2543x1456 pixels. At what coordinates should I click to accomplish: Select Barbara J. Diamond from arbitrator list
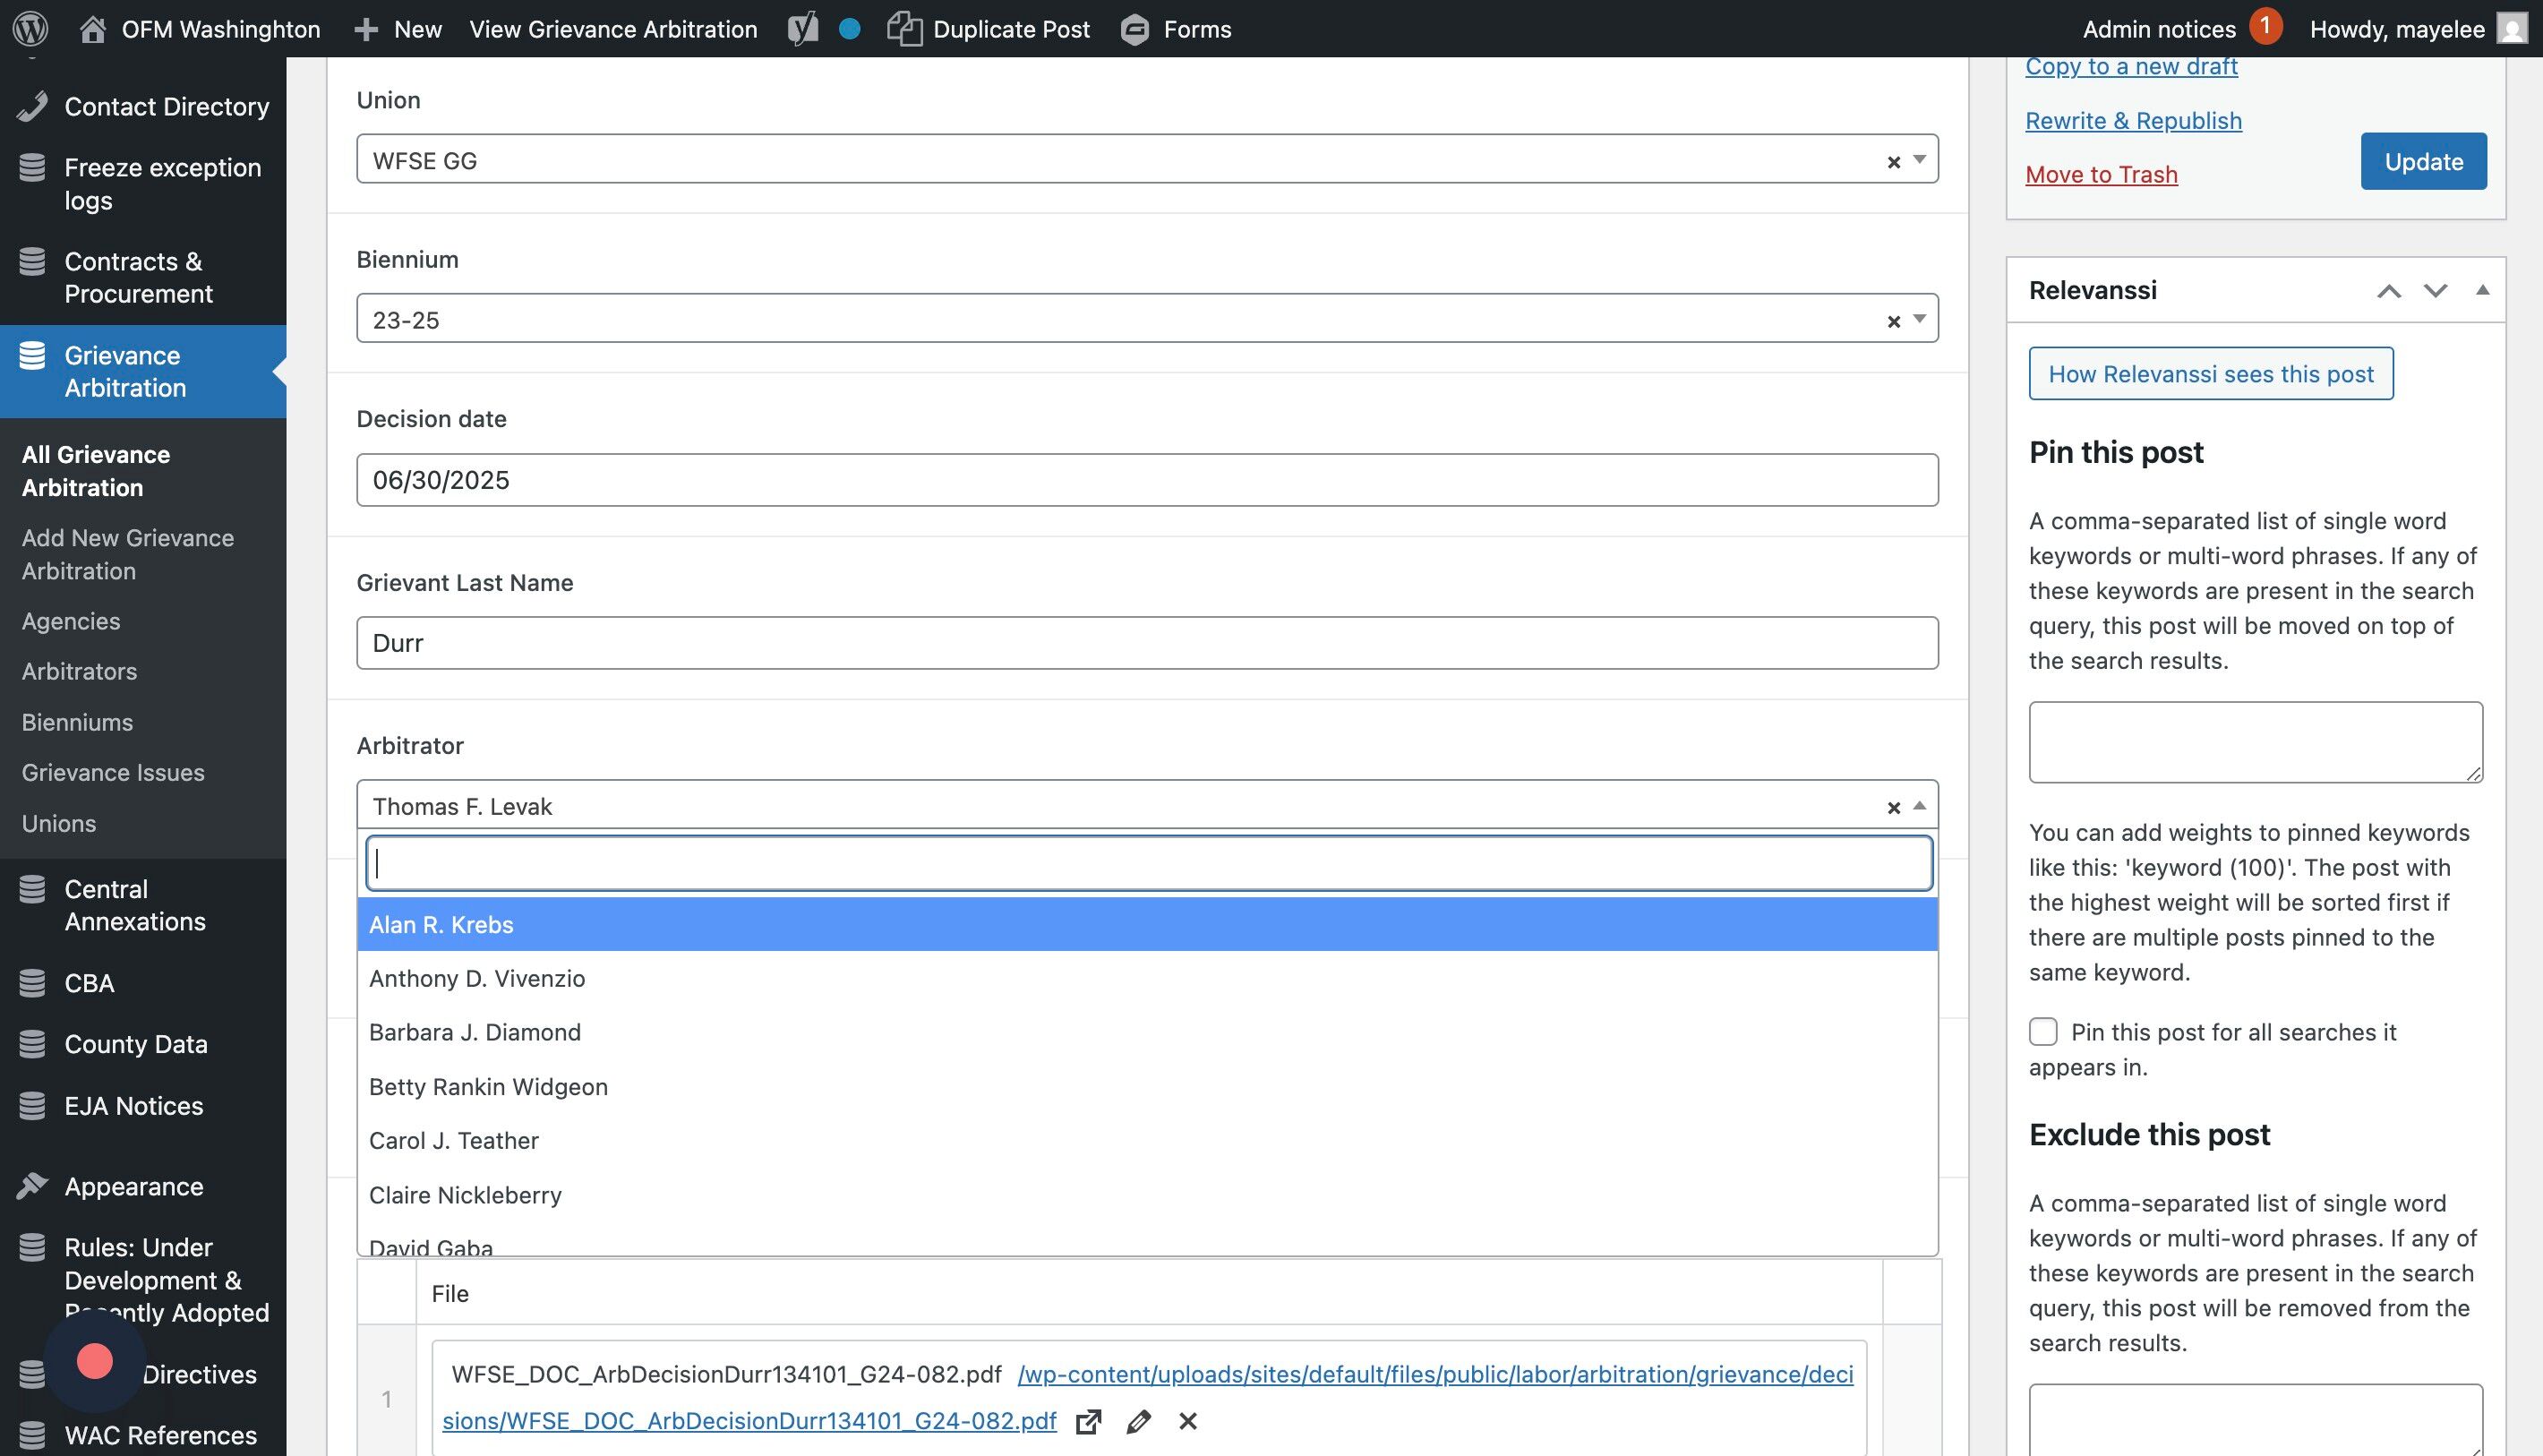pyautogui.click(x=474, y=1032)
